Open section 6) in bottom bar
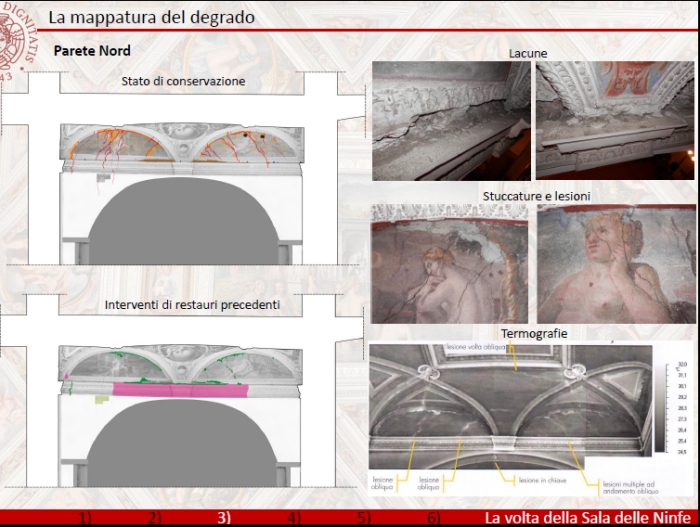This screenshot has height=527, width=700. 433,518
